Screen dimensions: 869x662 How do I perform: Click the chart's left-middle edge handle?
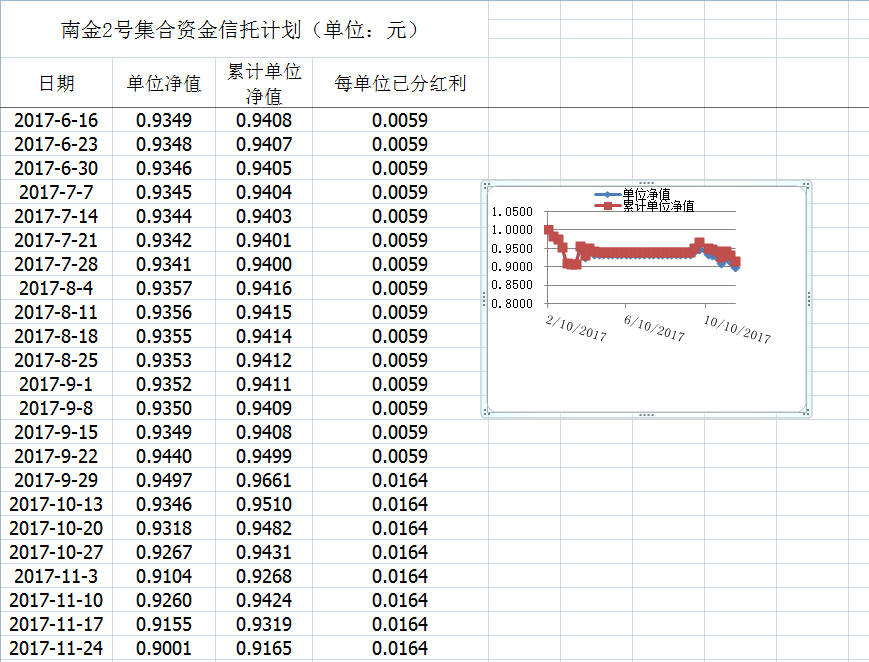coord(484,299)
